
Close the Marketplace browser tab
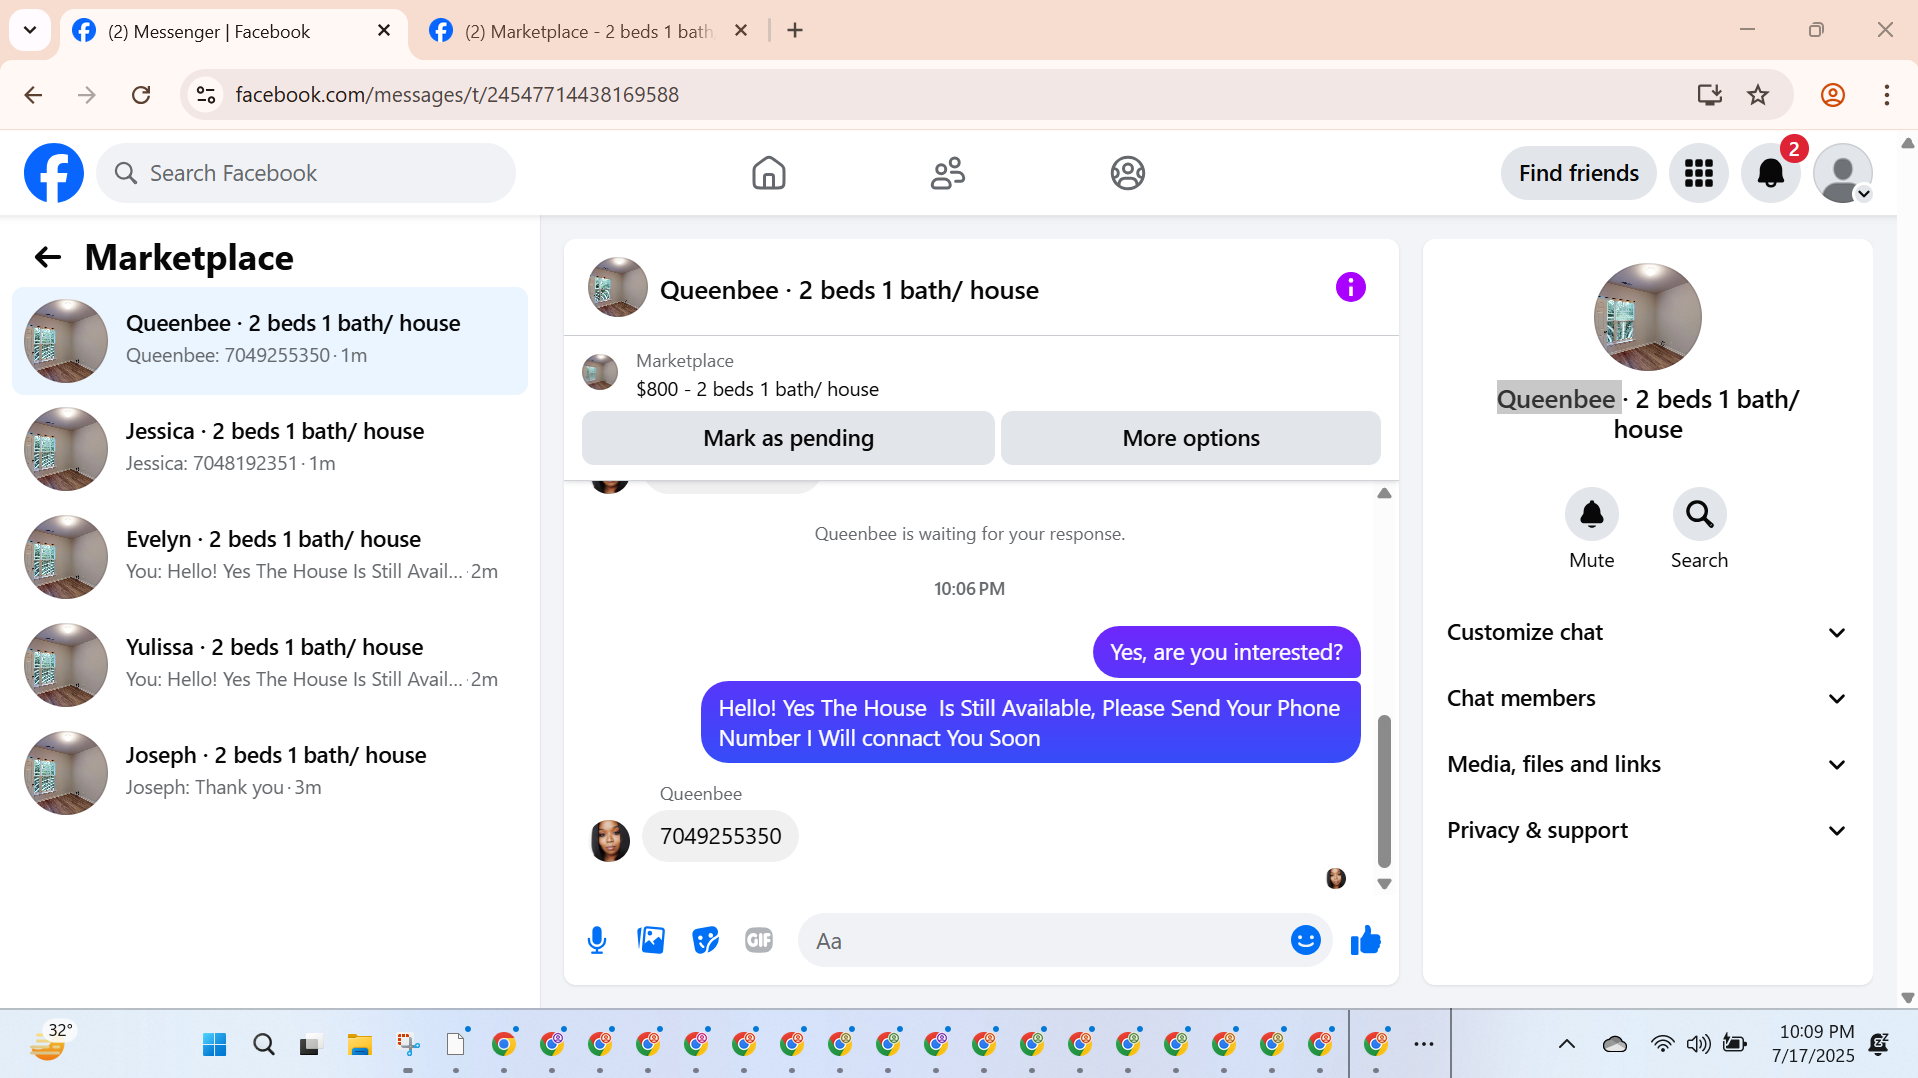pos(741,30)
